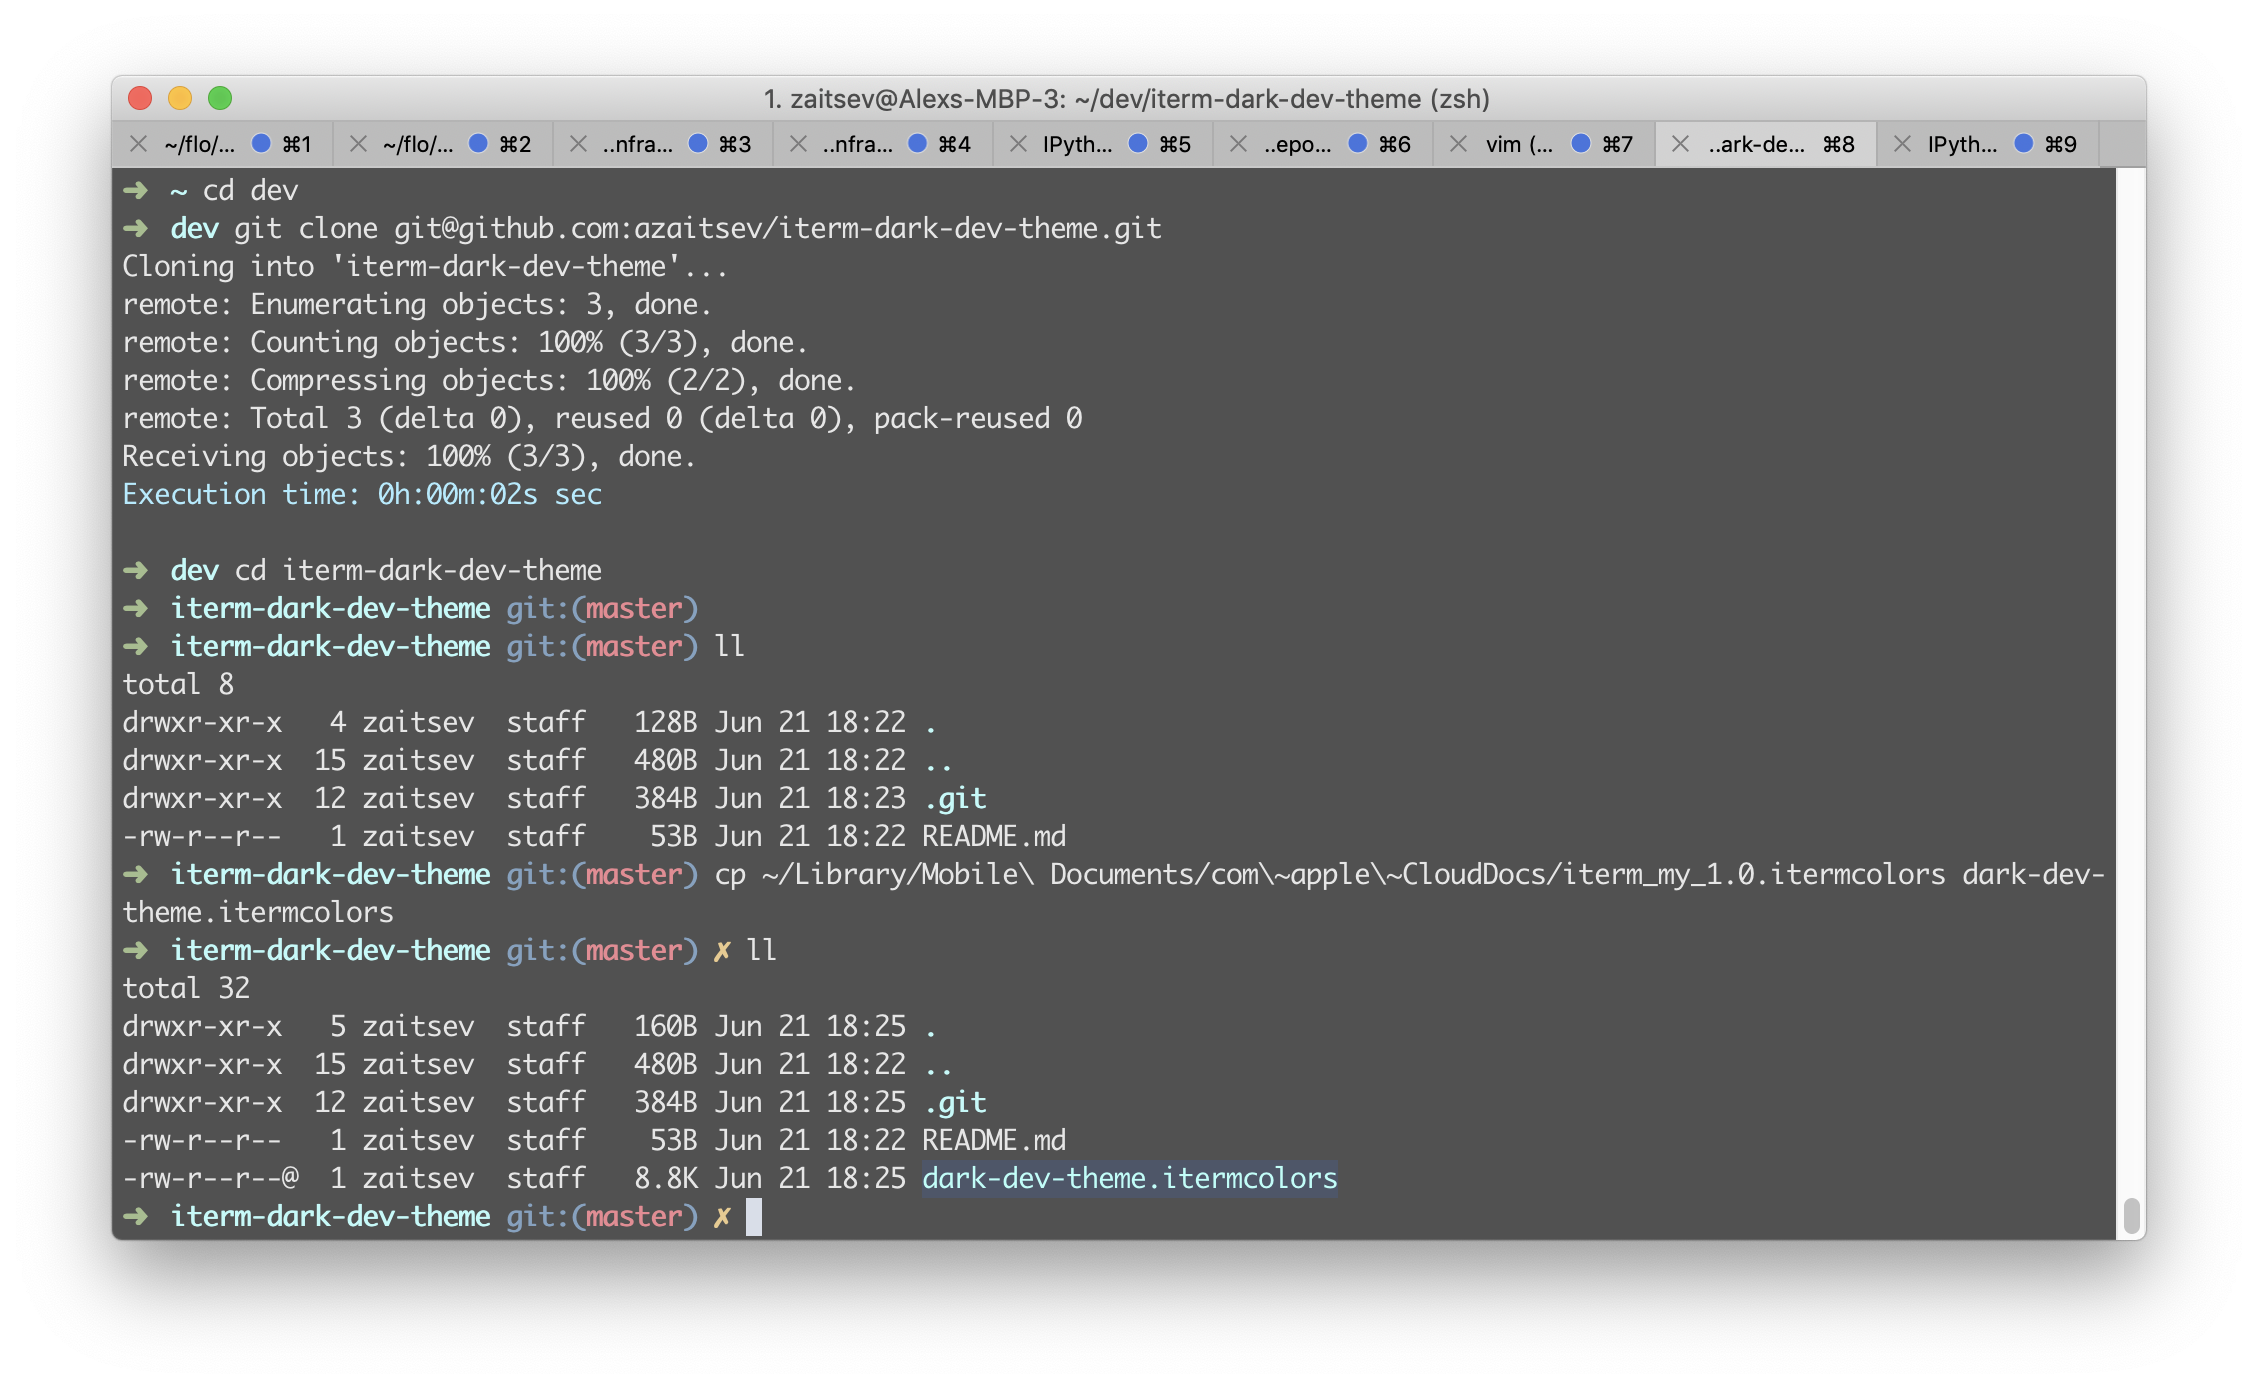Close the IPyth... tab labeled ⌘9
This screenshot has width=2258, height=1388.
tap(1902, 144)
